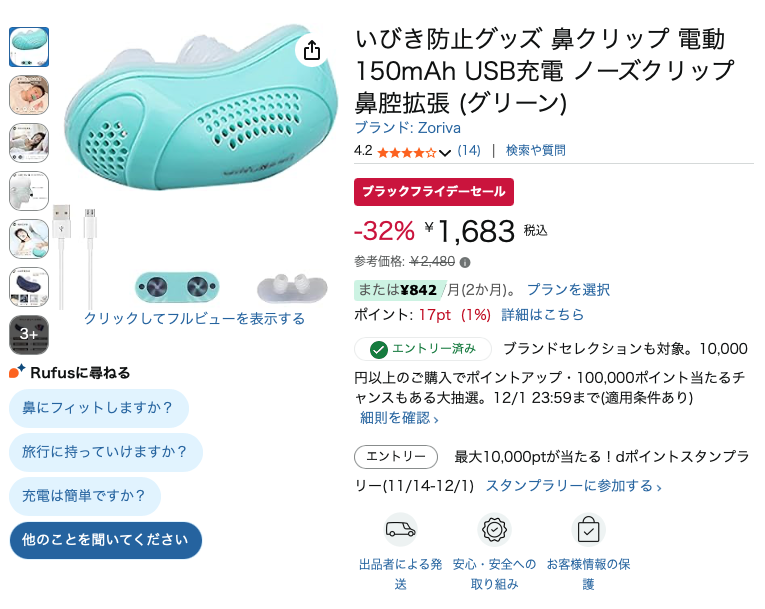The width and height of the screenshot is (765, 609).
Task: Select the 充電は簡単ですか？ suggestion
Action: [84, 496]
